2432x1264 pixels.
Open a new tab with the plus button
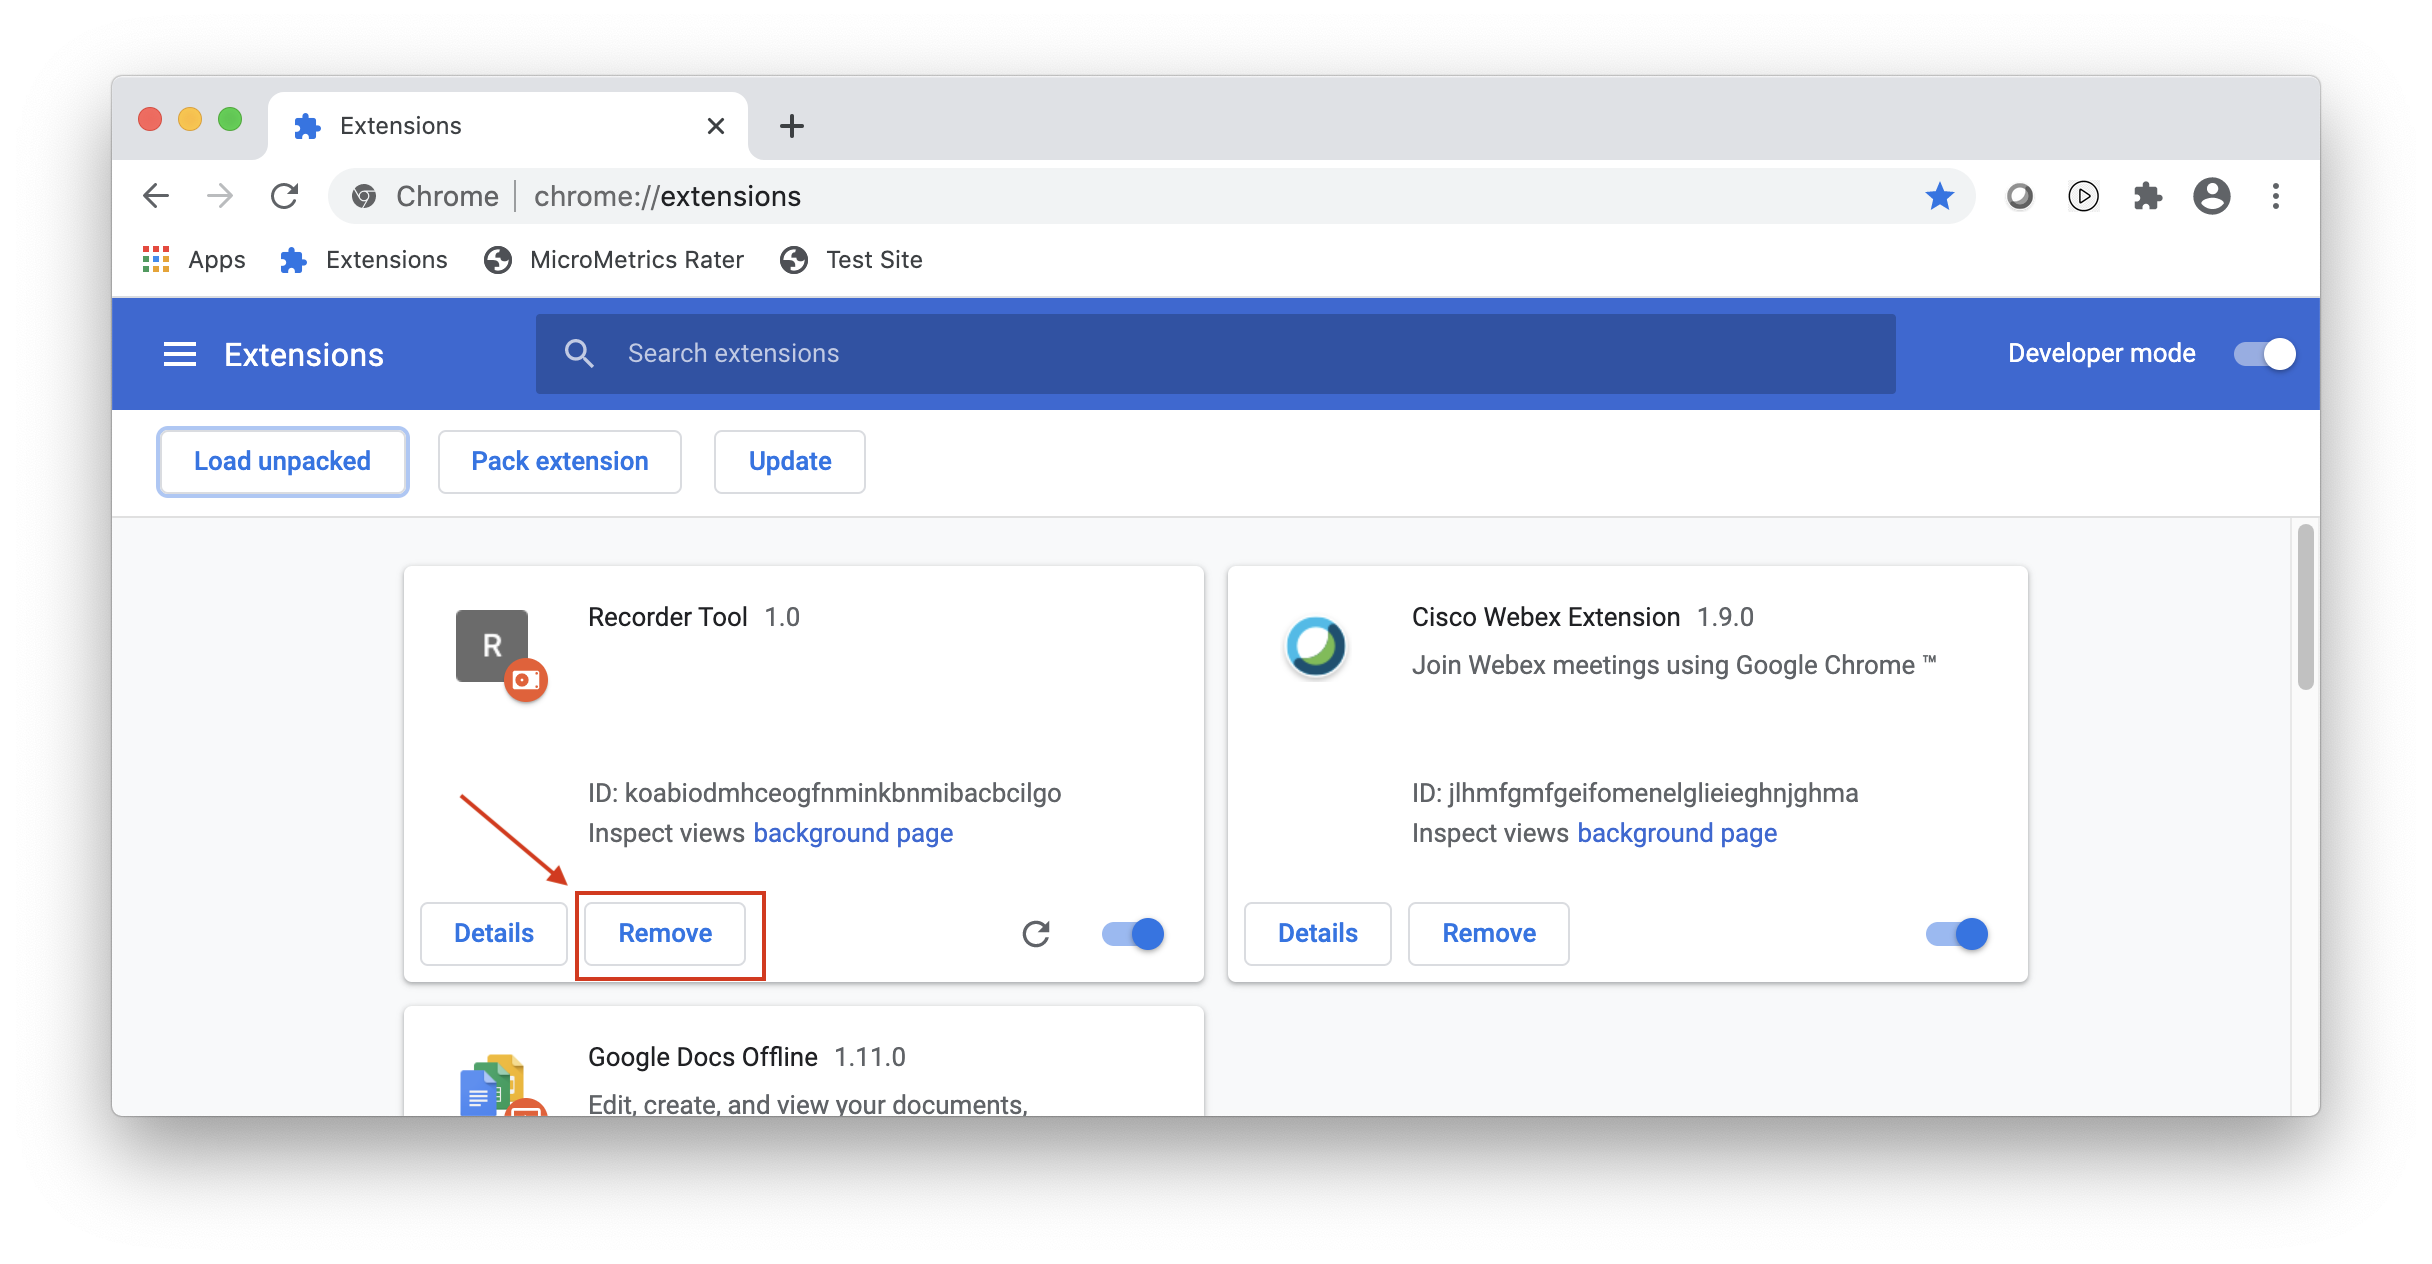[x=792, y=126]
